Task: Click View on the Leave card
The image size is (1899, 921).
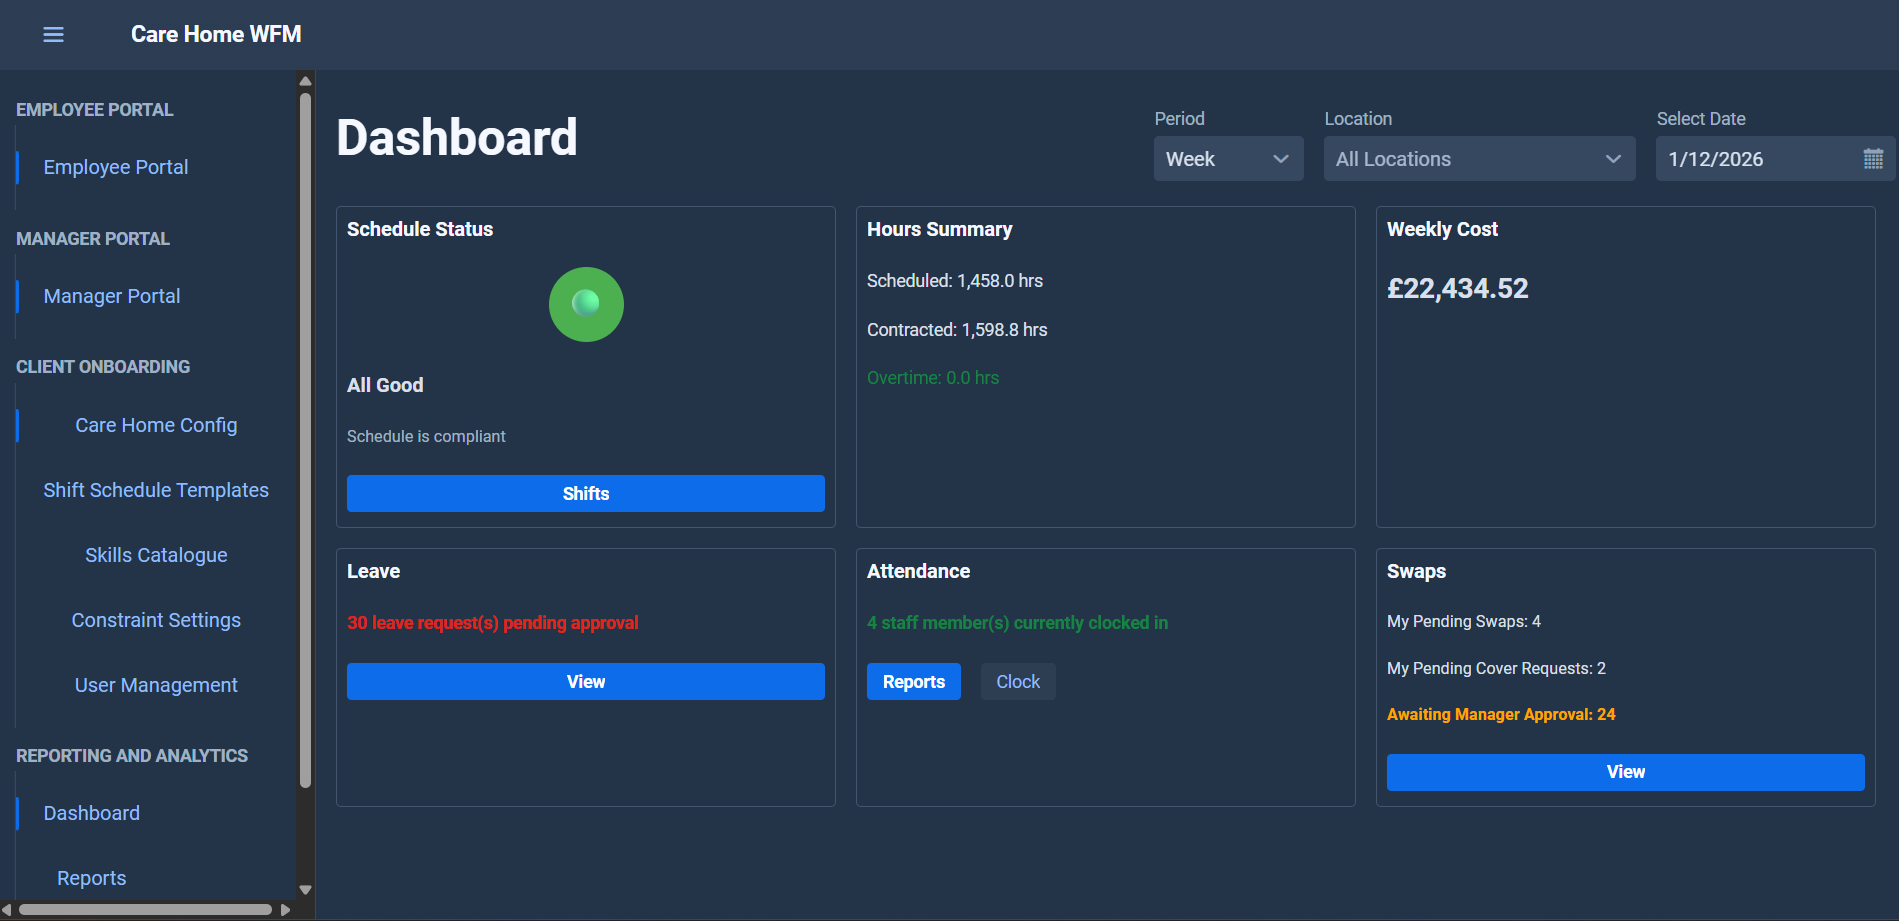Action: (585, 681)
